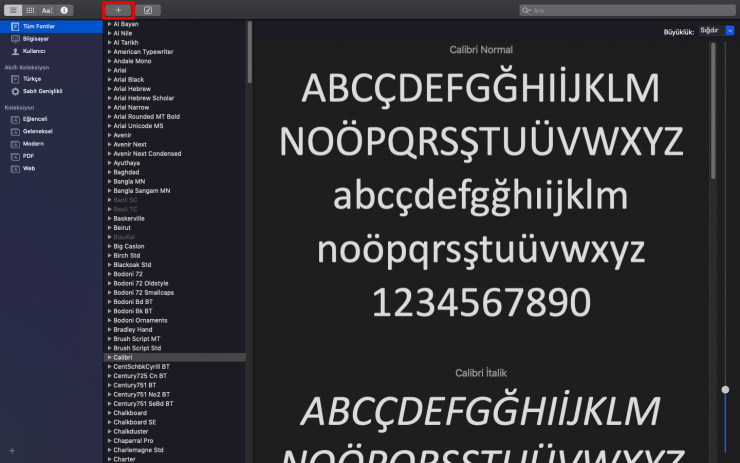Show font information view

click(64, 10)
